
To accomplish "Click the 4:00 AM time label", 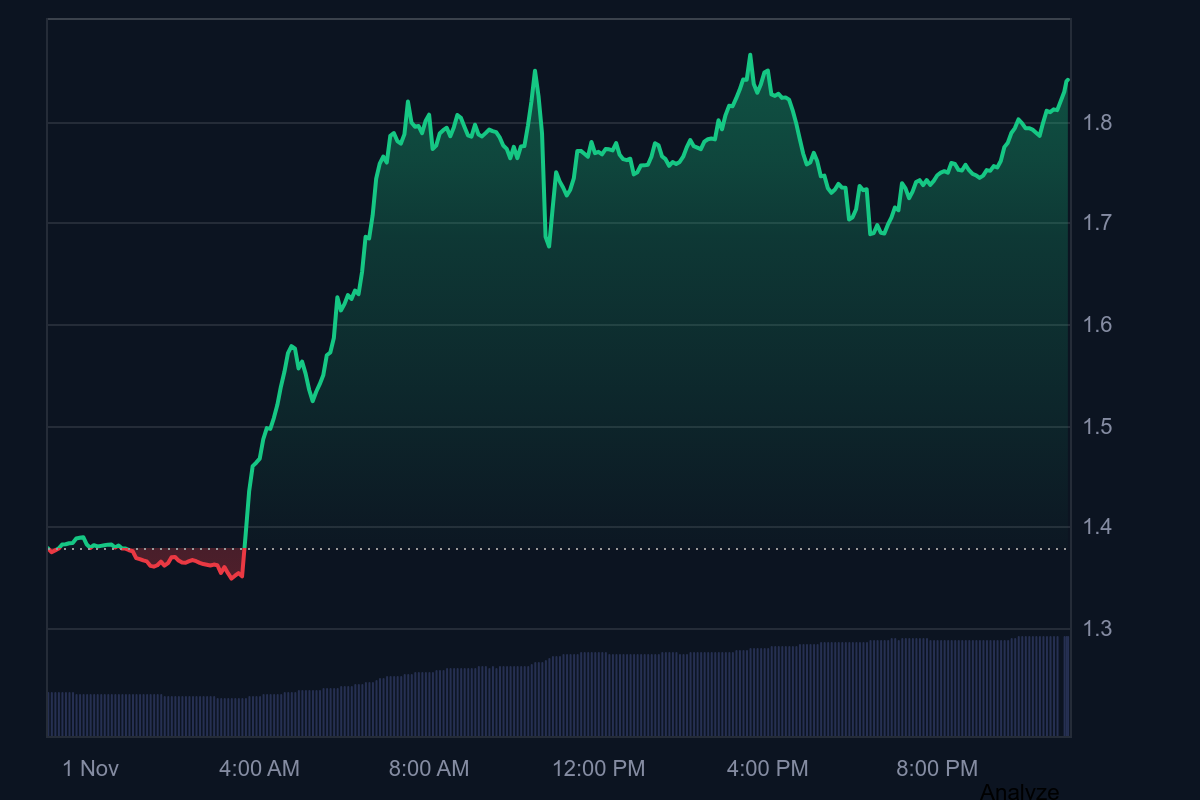I will coord(260,769).
